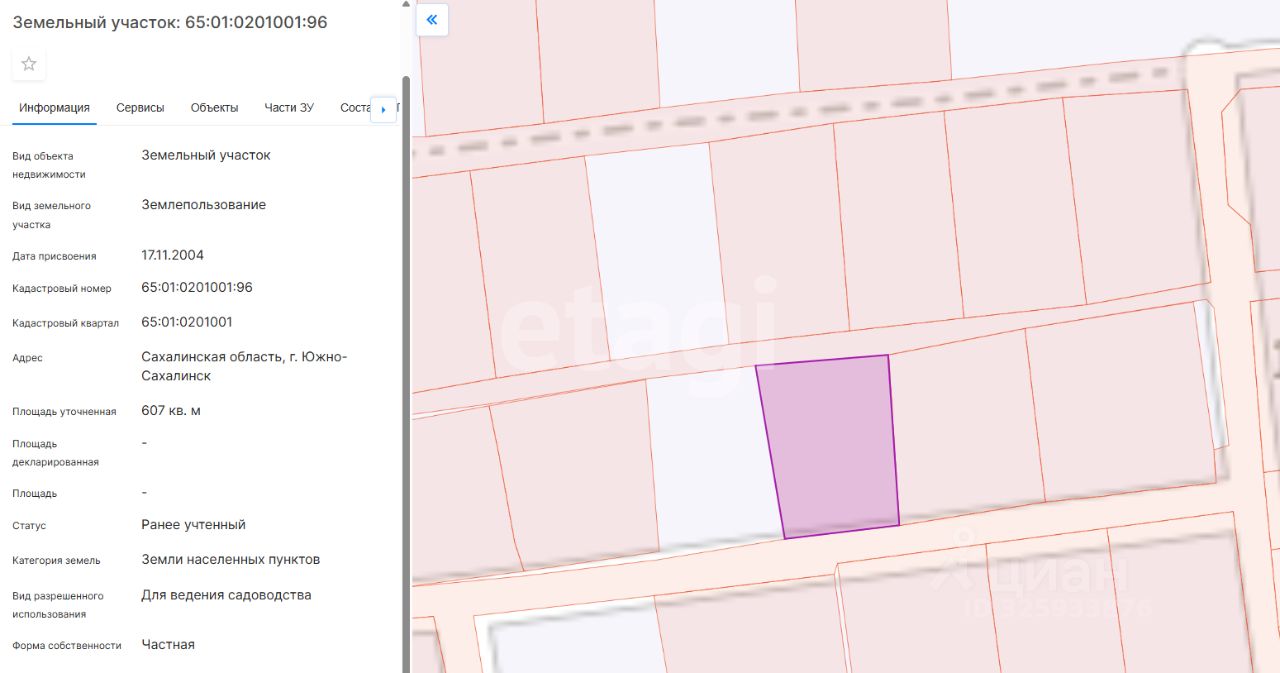The width and height of the screenshot is (1280, 673).
Task: Click the status value Ранее учтенный
Action: click(193, 525)
